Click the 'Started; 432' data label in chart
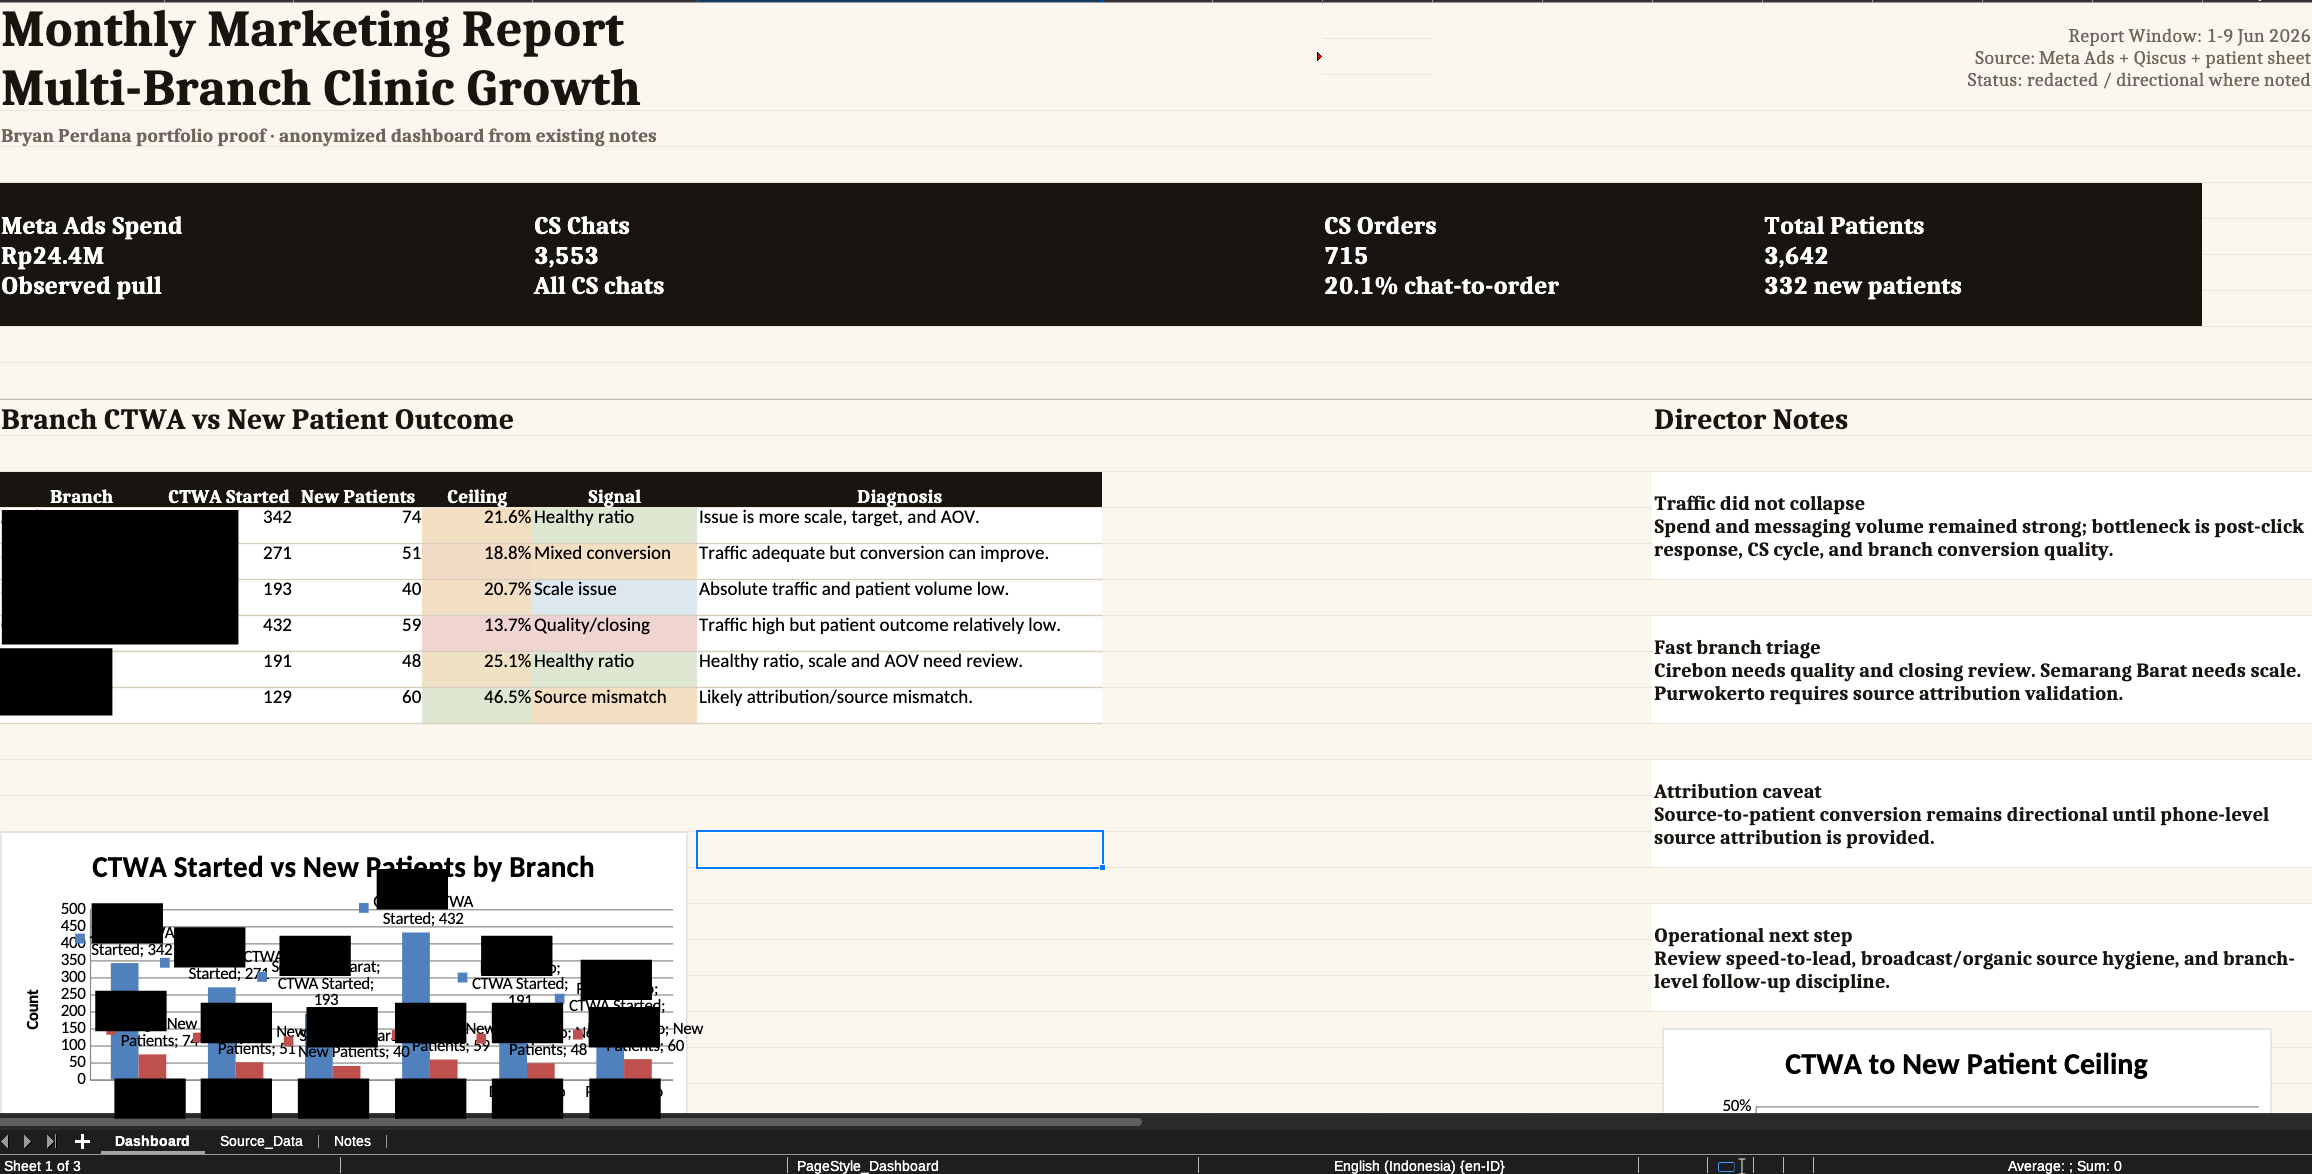Screen dimensions: 2312x1174 (423, 918)
